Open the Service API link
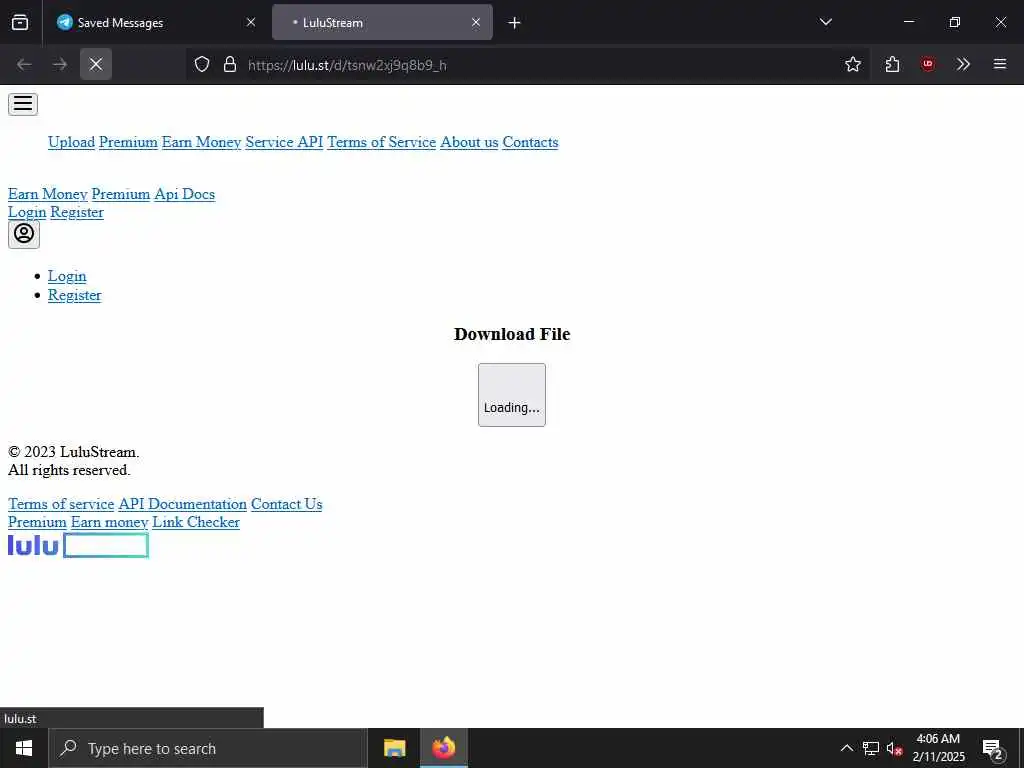 (284, 142)
